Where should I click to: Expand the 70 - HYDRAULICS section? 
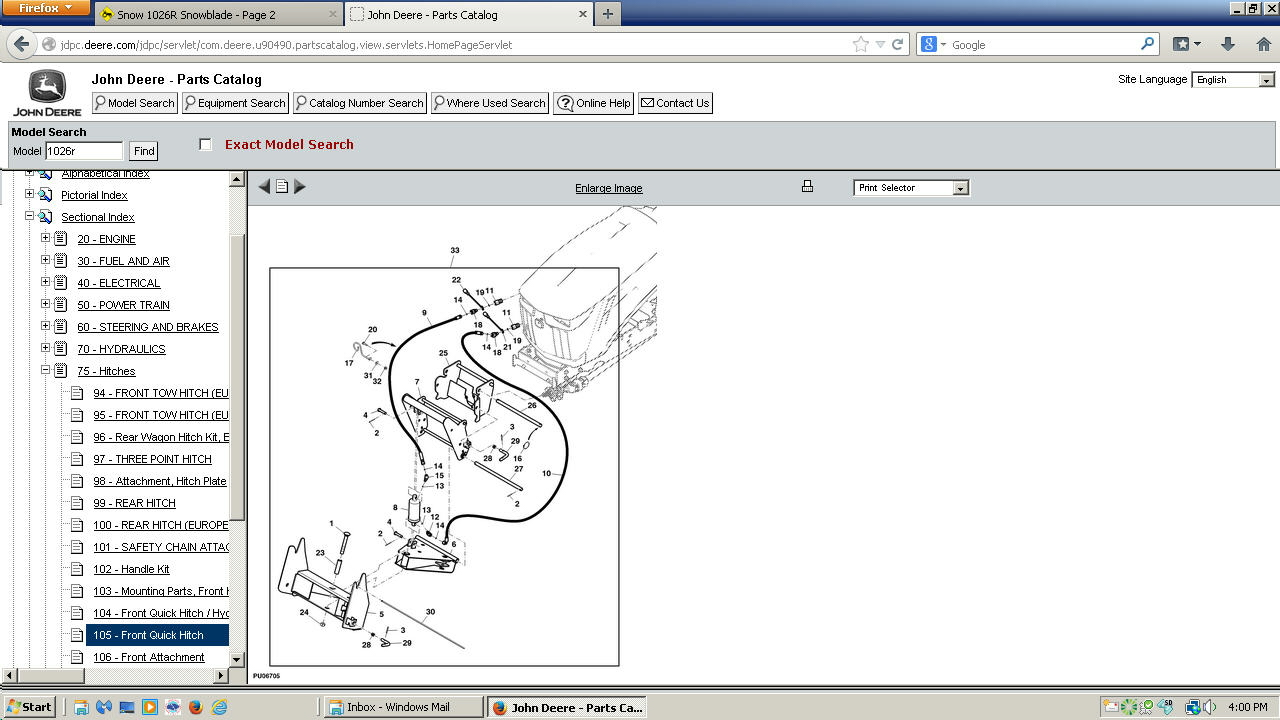45,348
